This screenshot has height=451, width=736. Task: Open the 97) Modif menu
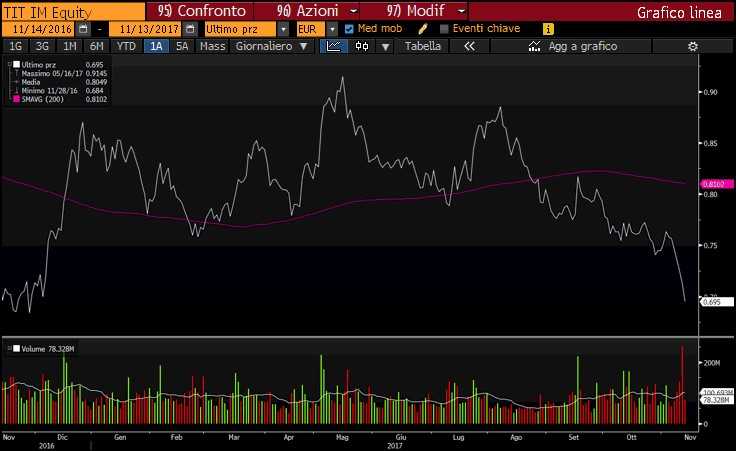pos(415,11)
